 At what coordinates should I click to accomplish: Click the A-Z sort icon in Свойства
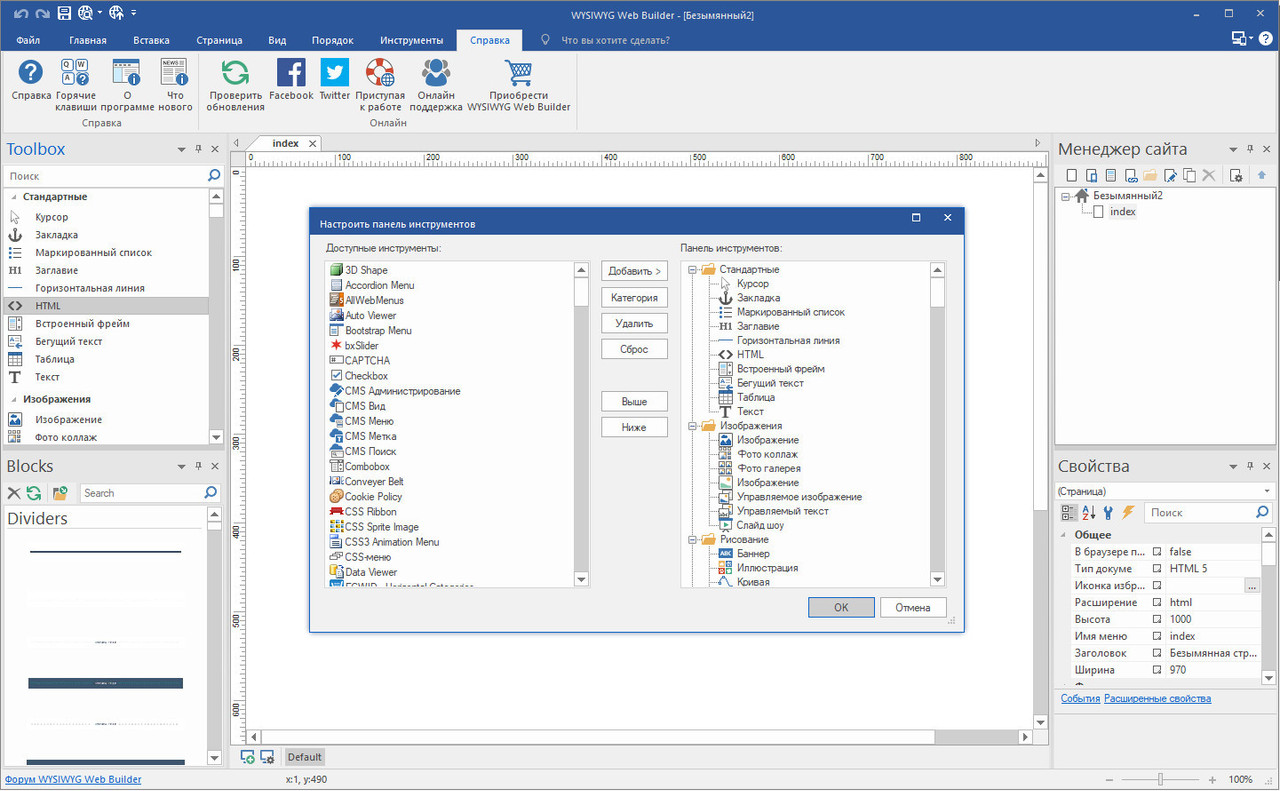pos(1089,512)
